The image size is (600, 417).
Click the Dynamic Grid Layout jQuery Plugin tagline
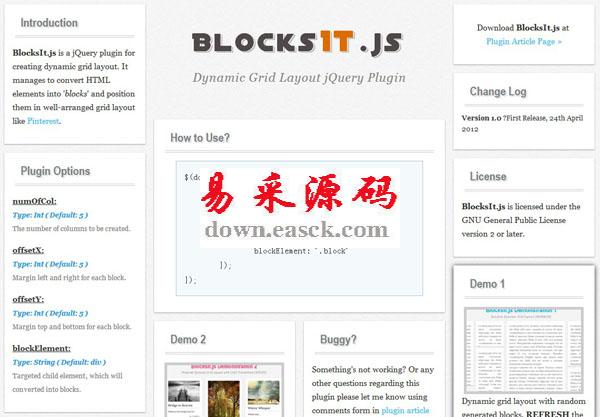[x=299, y=77]
